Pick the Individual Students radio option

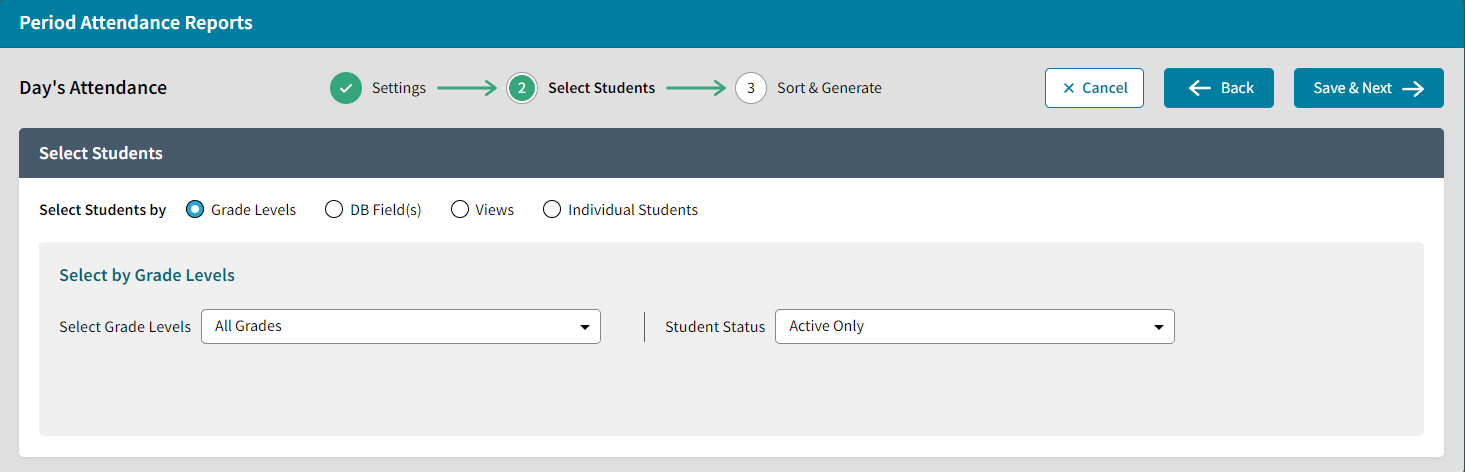pos(552,210)
